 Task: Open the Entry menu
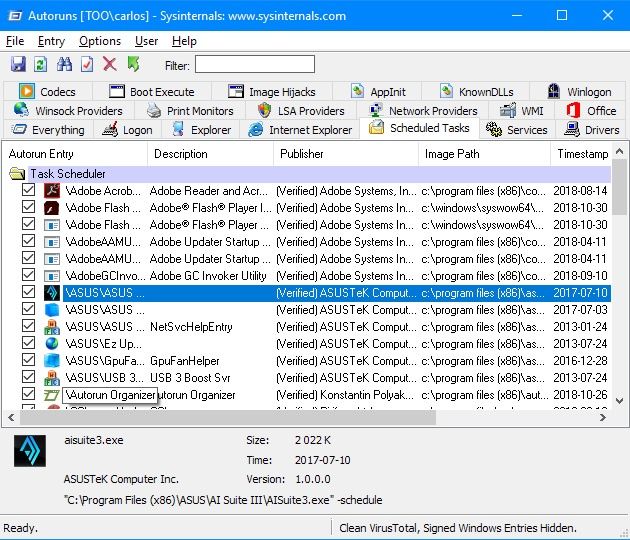pyautogui.click(x=51, y=41)
